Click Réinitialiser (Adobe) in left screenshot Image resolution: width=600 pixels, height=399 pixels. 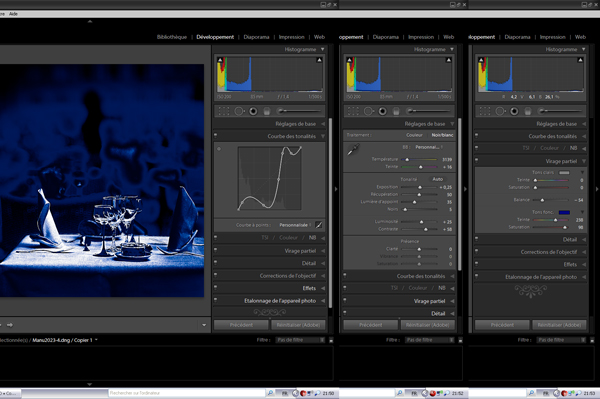pyautogui.click(x=298, y=325)
